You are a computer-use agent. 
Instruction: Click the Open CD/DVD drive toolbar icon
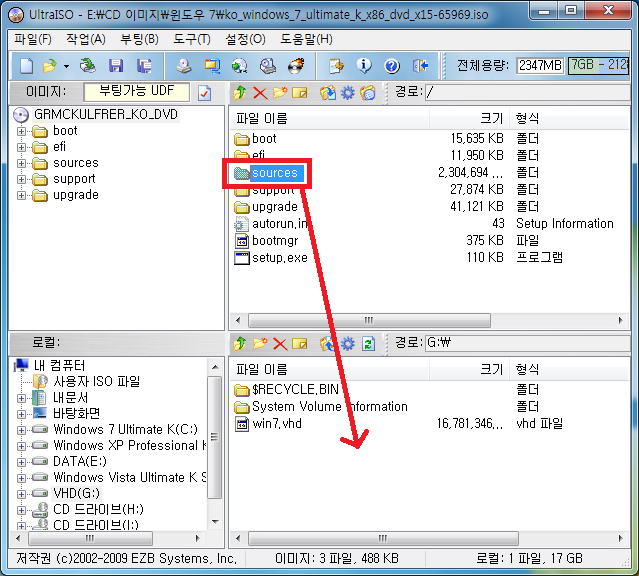point(87,66)
